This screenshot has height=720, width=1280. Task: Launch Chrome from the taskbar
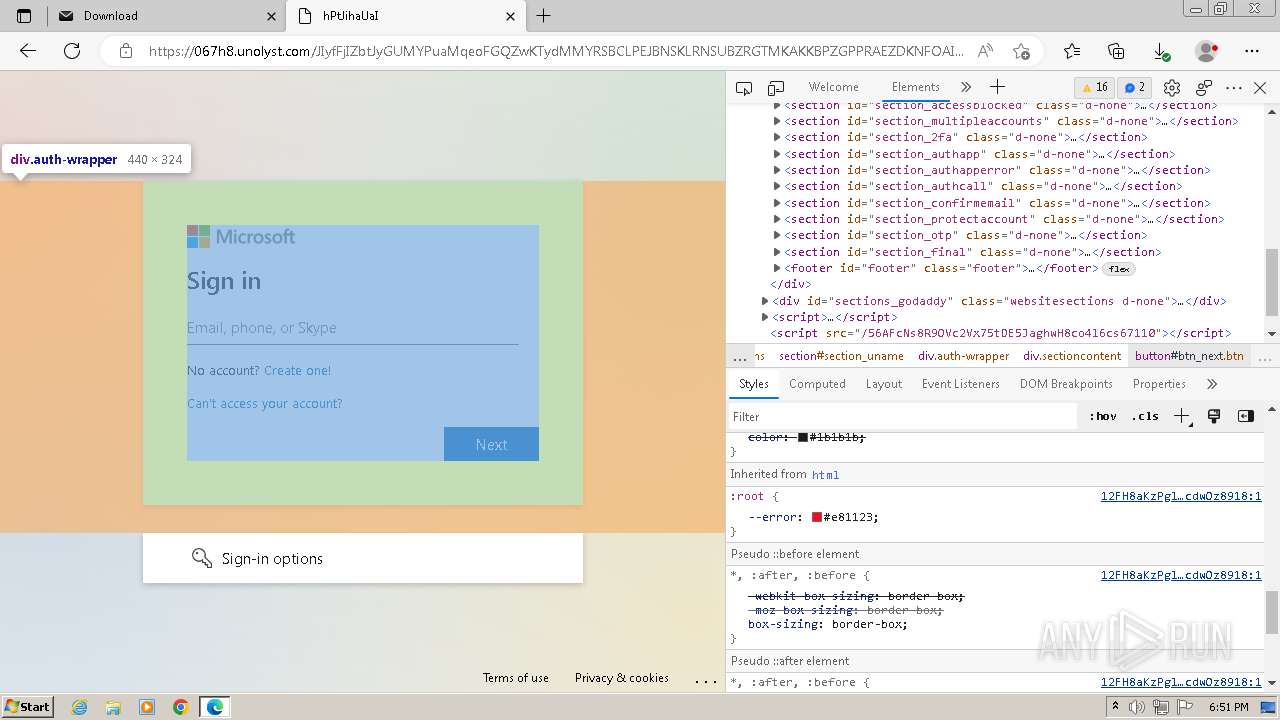pos(181,707)
